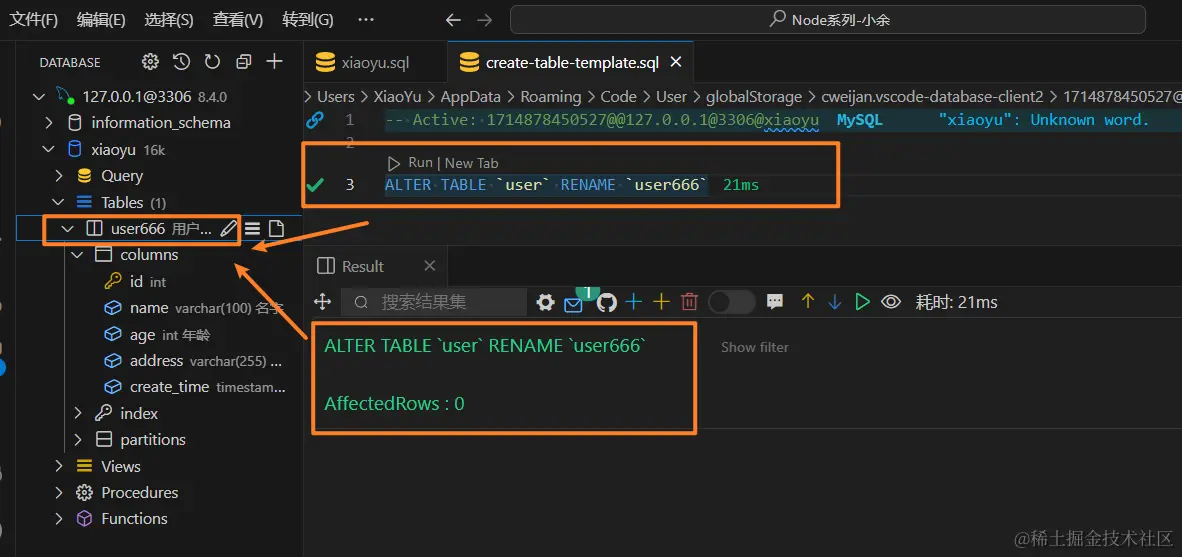Click the key icon next to id column

pos(112,281)
